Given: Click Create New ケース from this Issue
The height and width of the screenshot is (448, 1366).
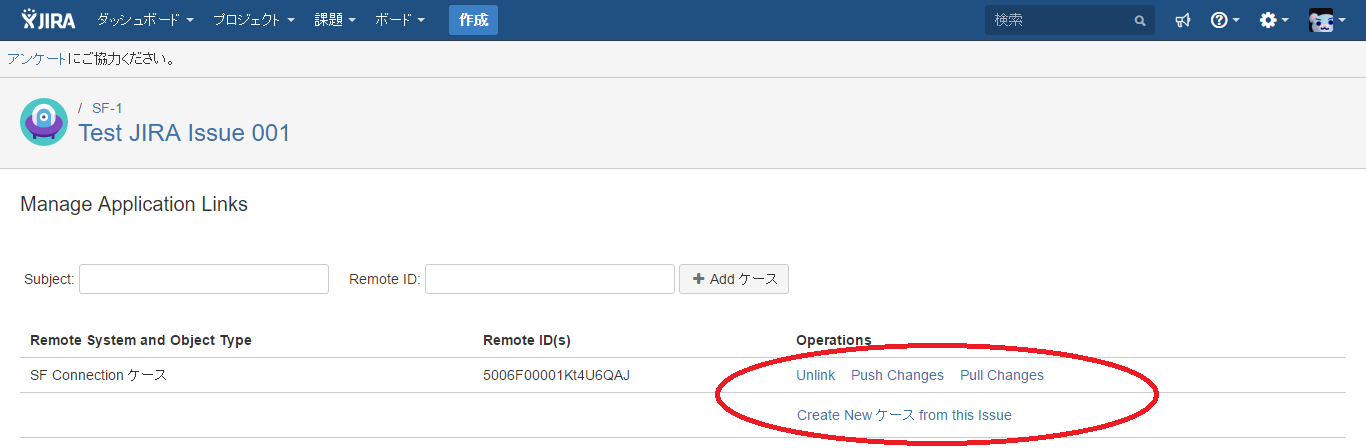Looking at the screenshot, I should [x=904, y=415].
